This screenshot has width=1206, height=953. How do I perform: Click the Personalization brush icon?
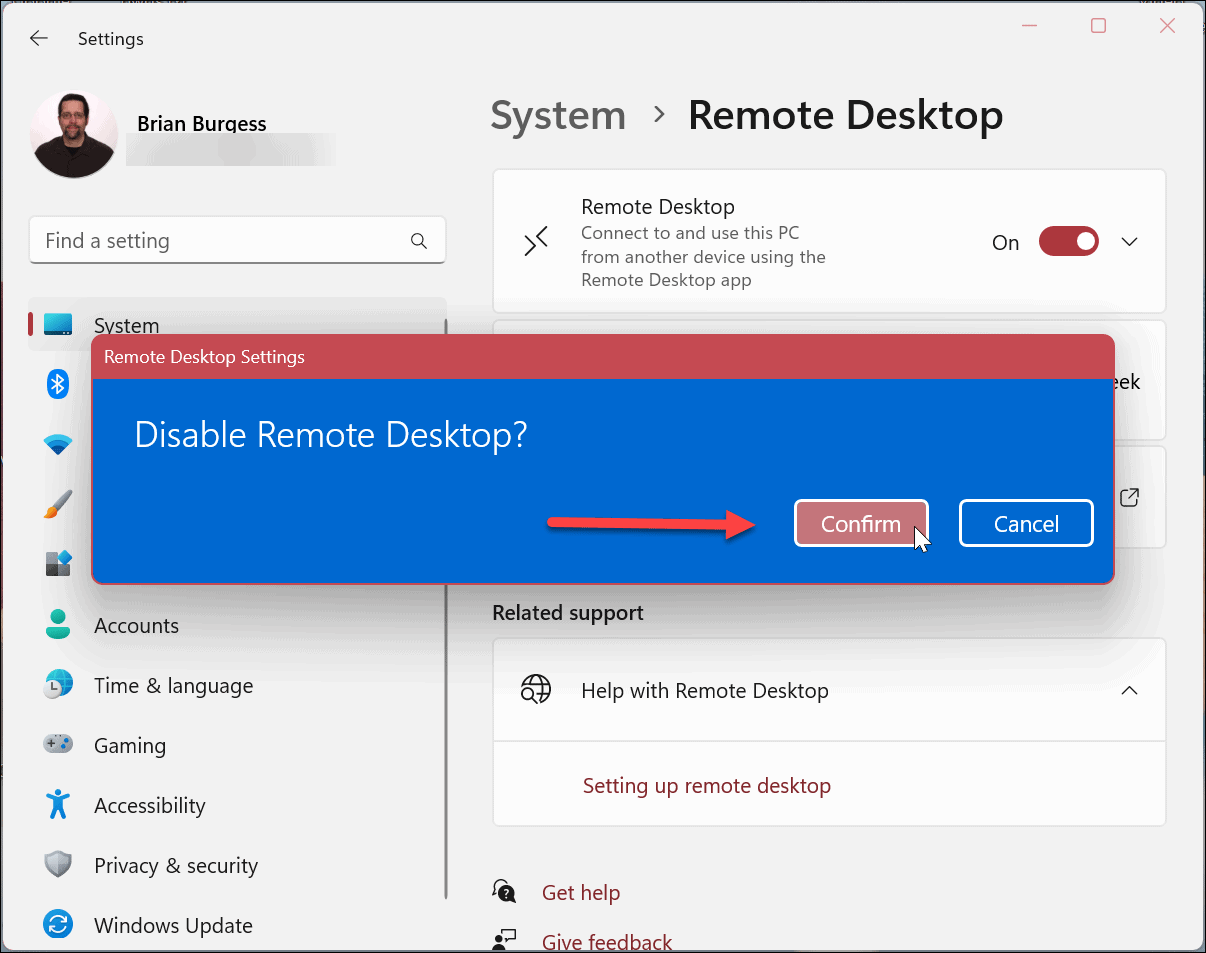58,504
